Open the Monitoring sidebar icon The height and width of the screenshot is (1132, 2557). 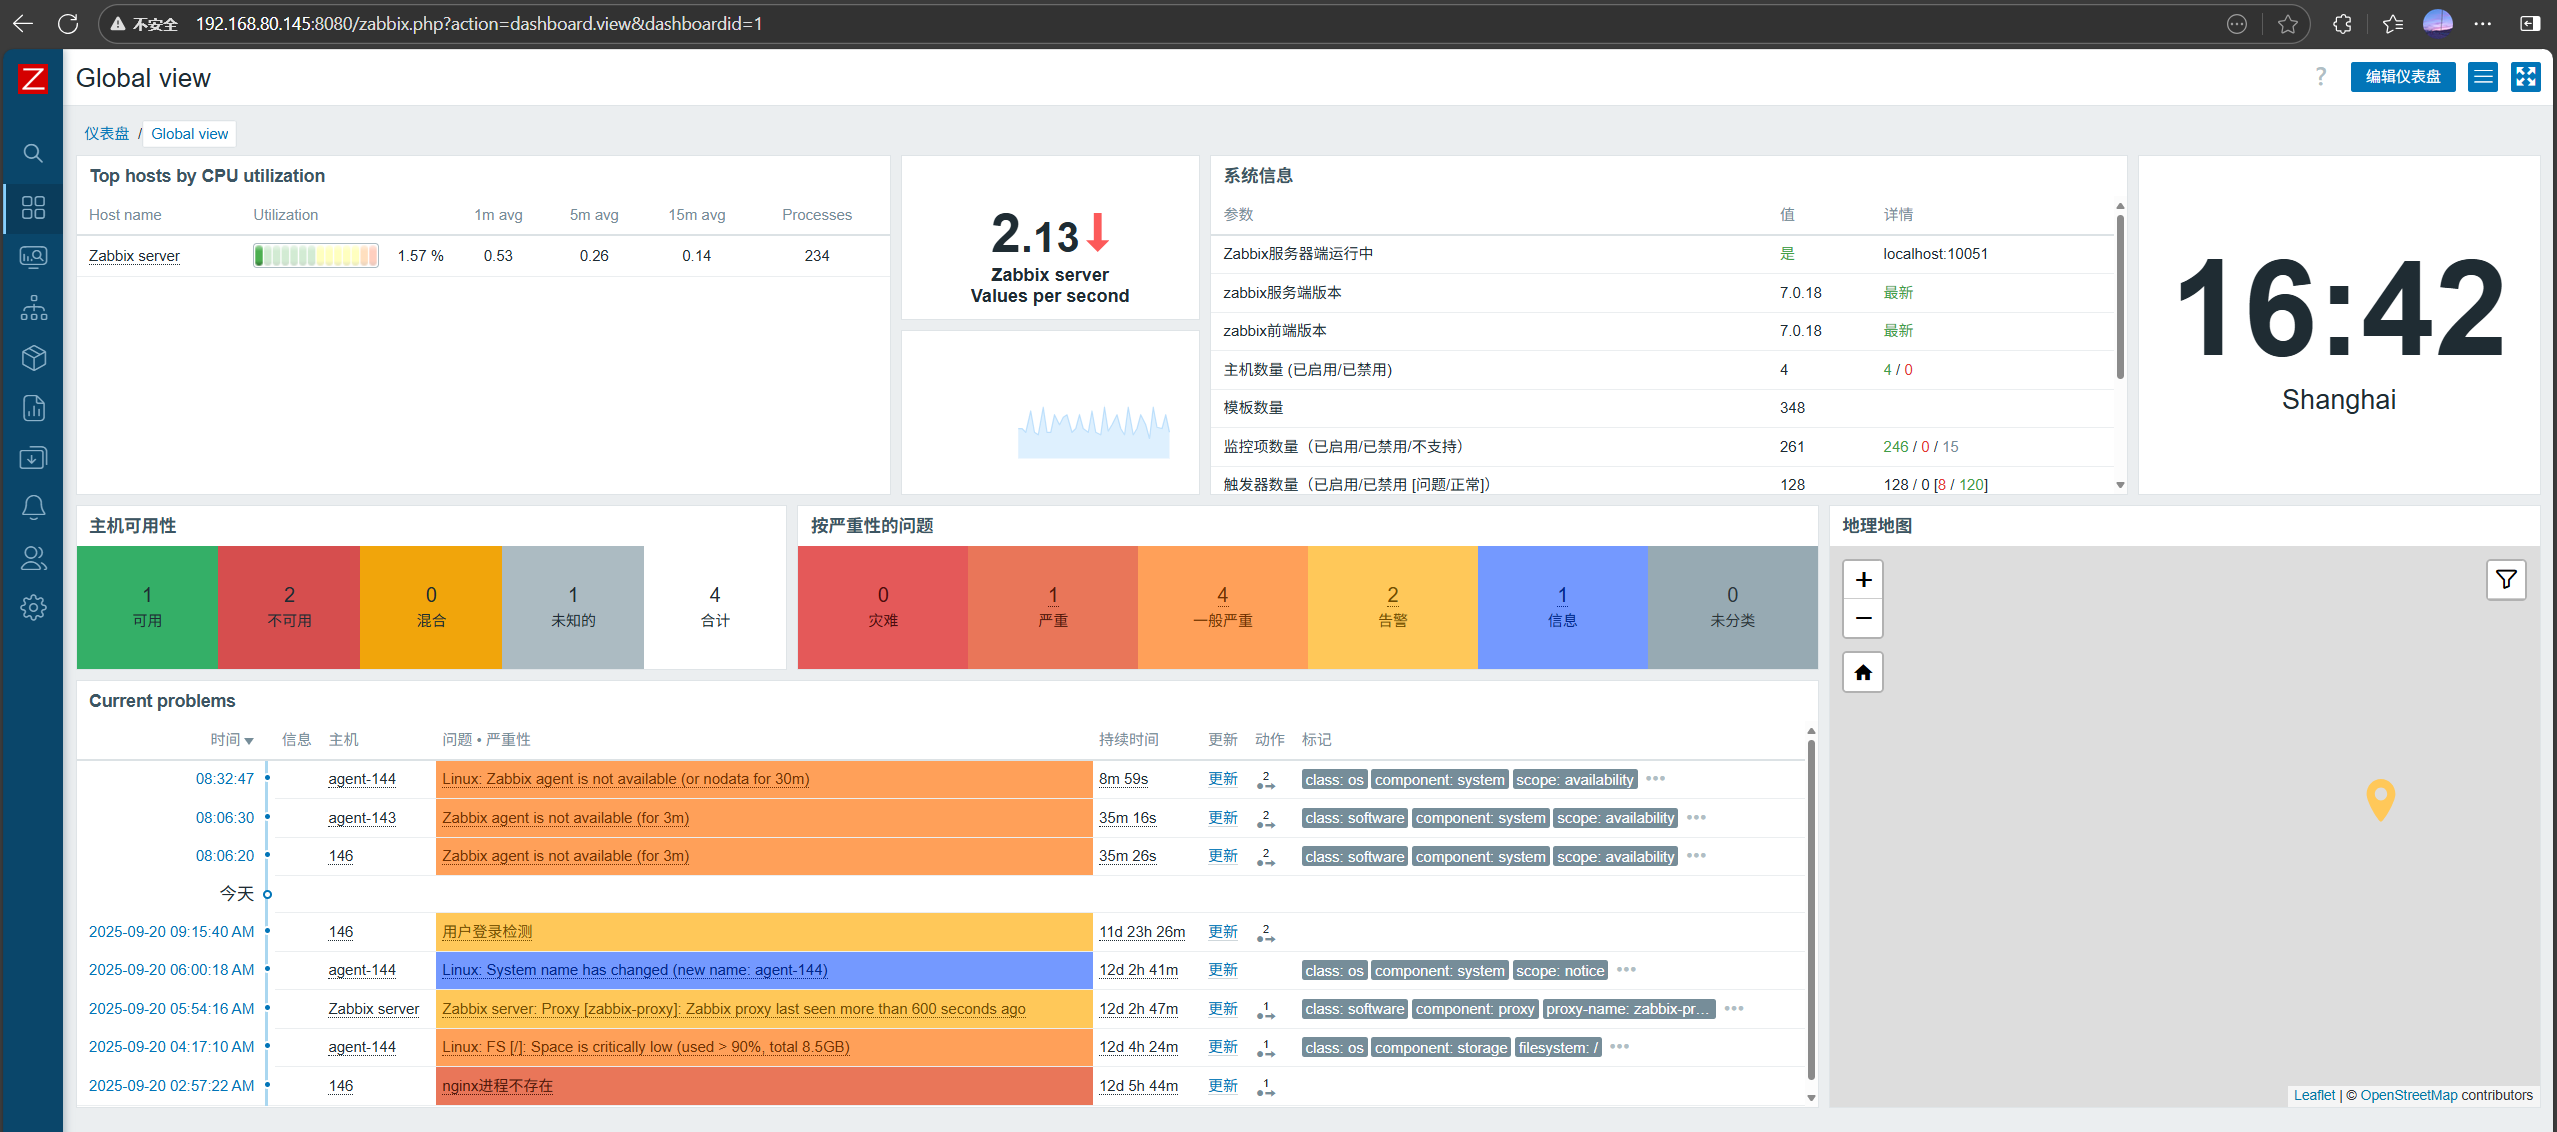pyautogui.click(x=33, y=257)
